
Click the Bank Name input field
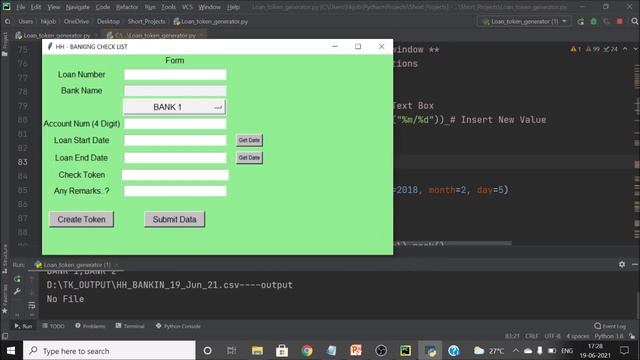pyautogui.click(x=175, y=91)
